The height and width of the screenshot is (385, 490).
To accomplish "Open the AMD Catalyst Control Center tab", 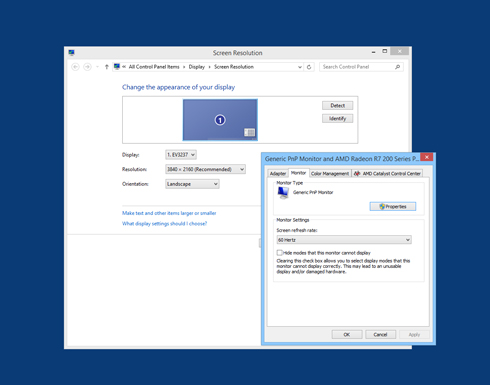I will 388,174.
